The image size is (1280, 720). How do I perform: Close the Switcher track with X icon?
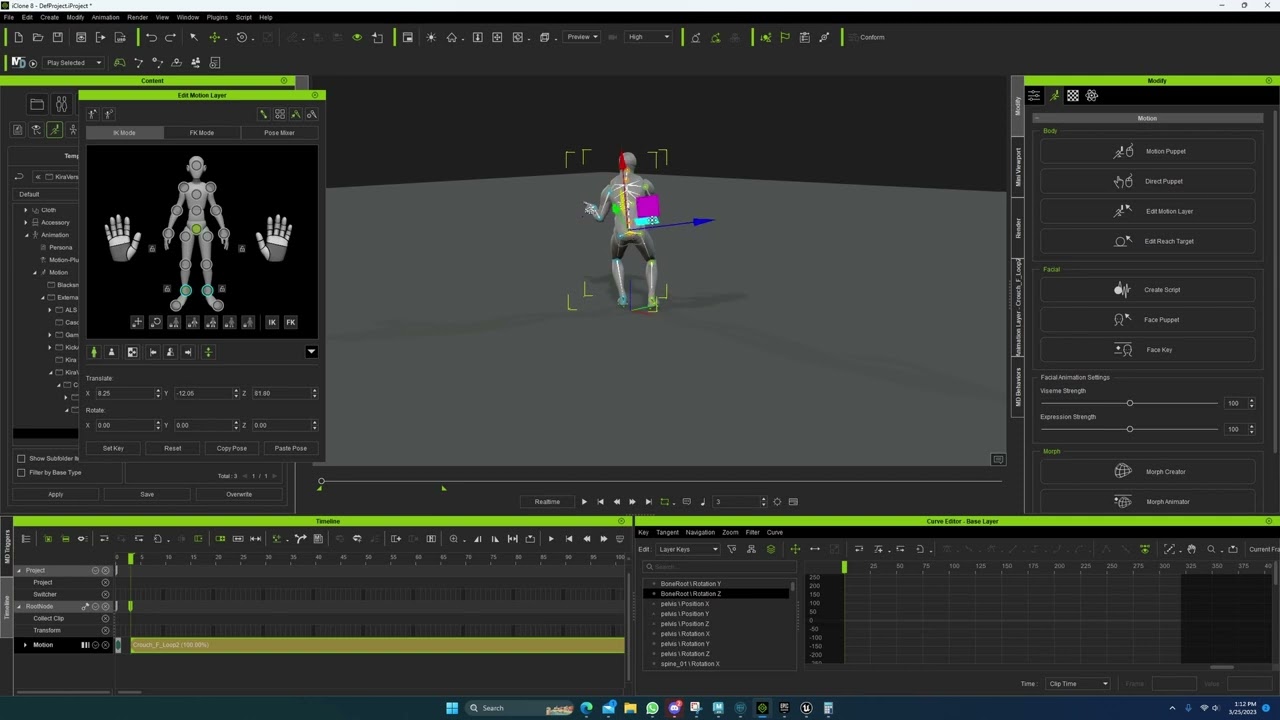coord(105,594)
